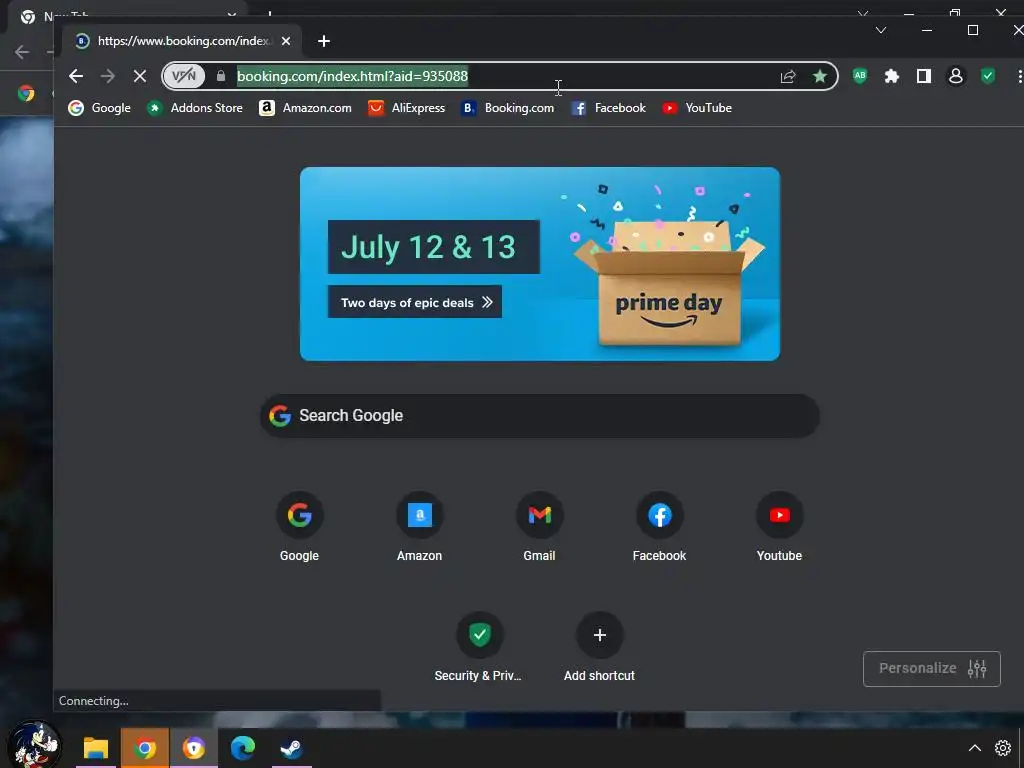Open Chrome's three-dot menu
Screen dimensions: 1024x768
click(1019, 76)
